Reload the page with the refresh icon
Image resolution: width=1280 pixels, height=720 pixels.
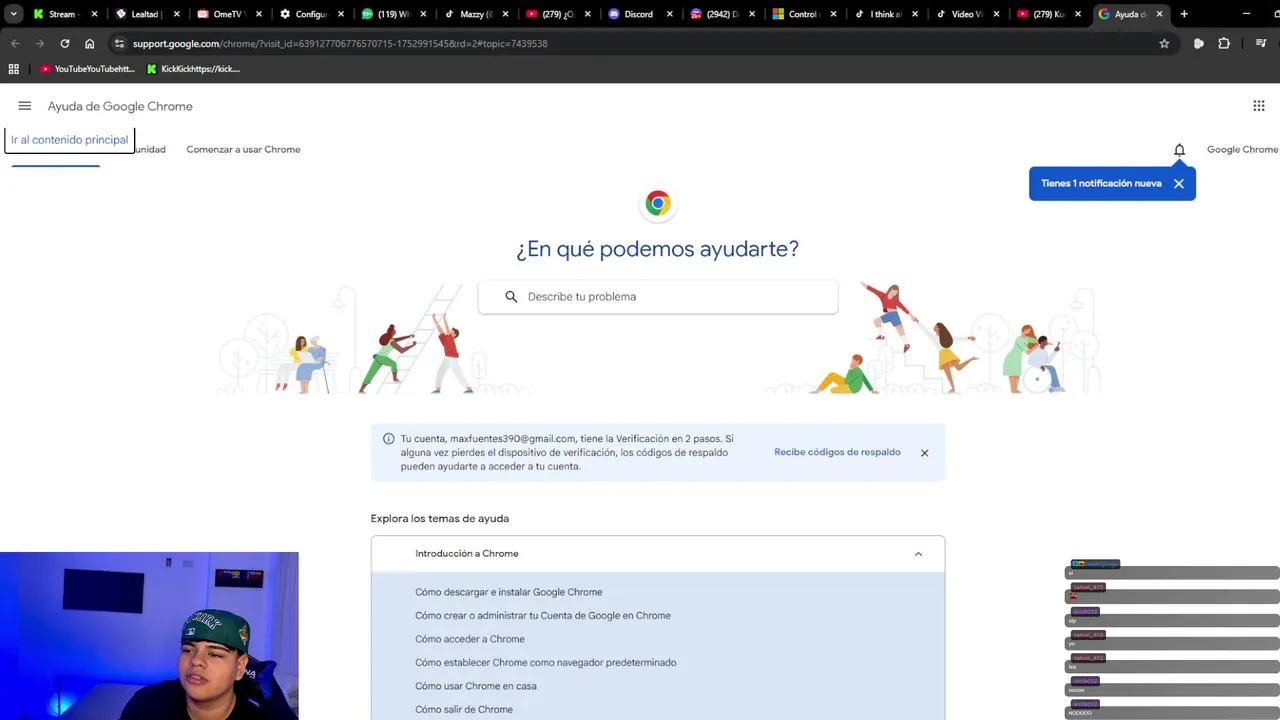(65, 44)
